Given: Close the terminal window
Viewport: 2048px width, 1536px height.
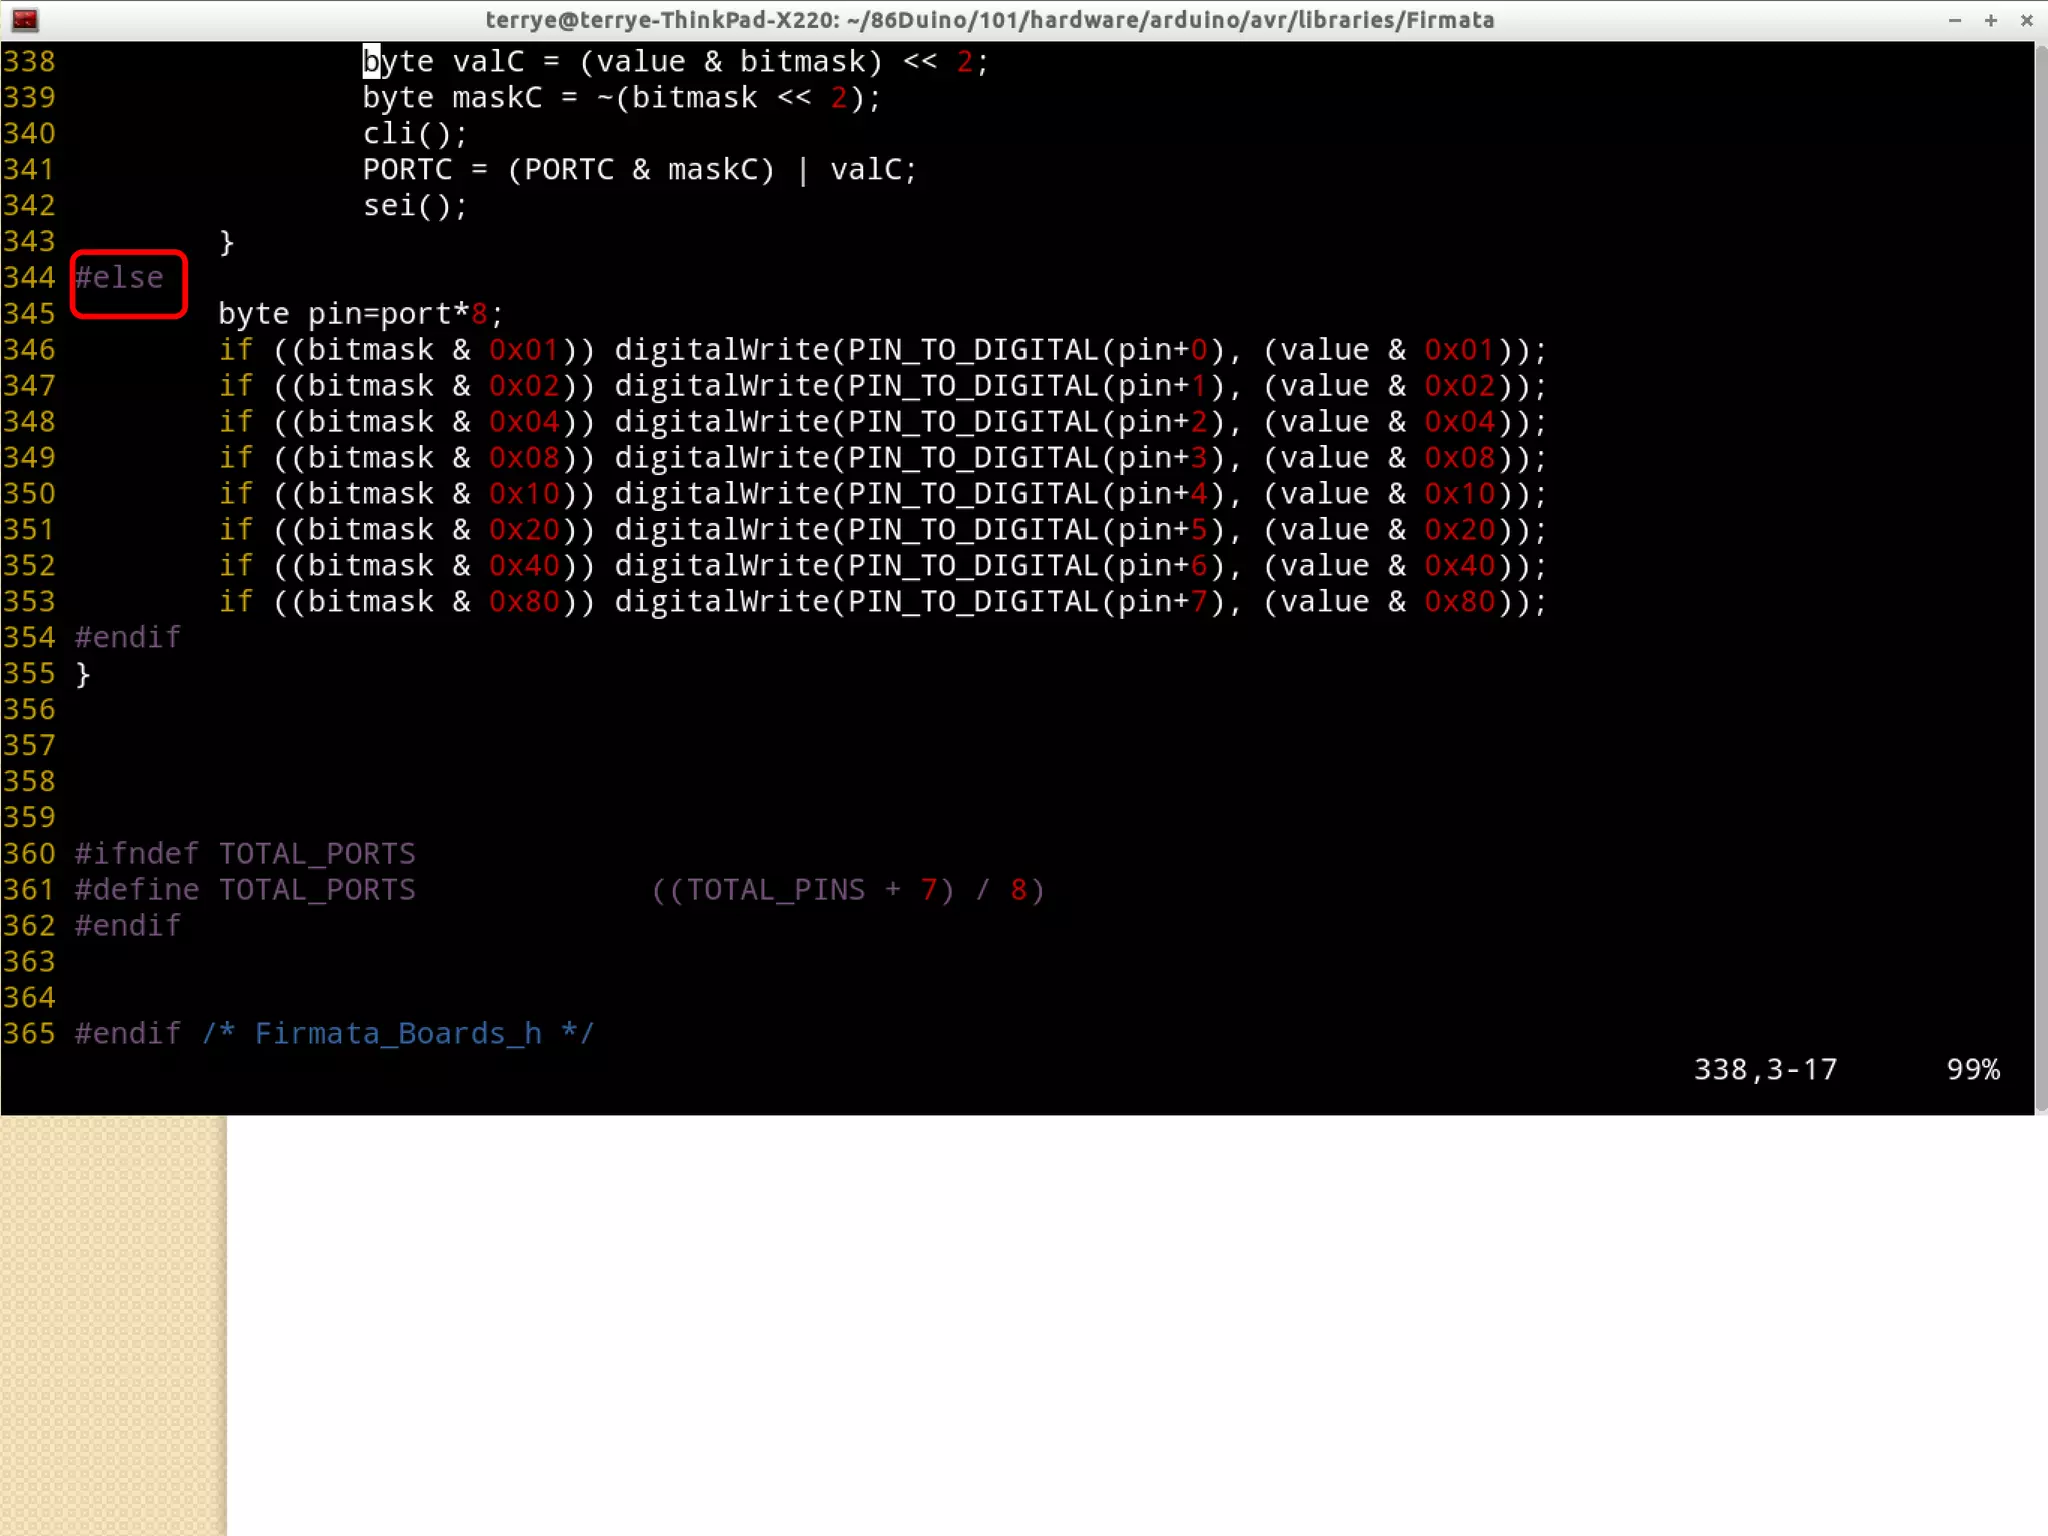Looking at the screenshot, I should [2027, 20].
